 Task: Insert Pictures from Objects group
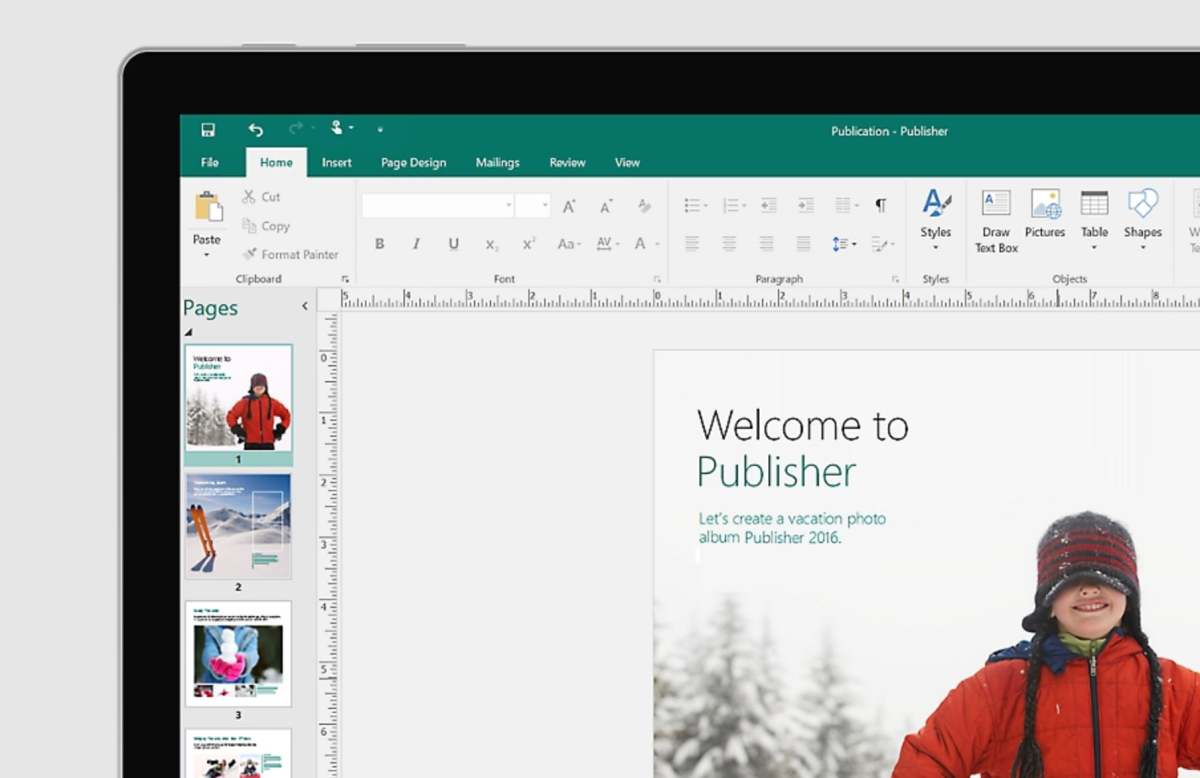tap(1045, 214)
